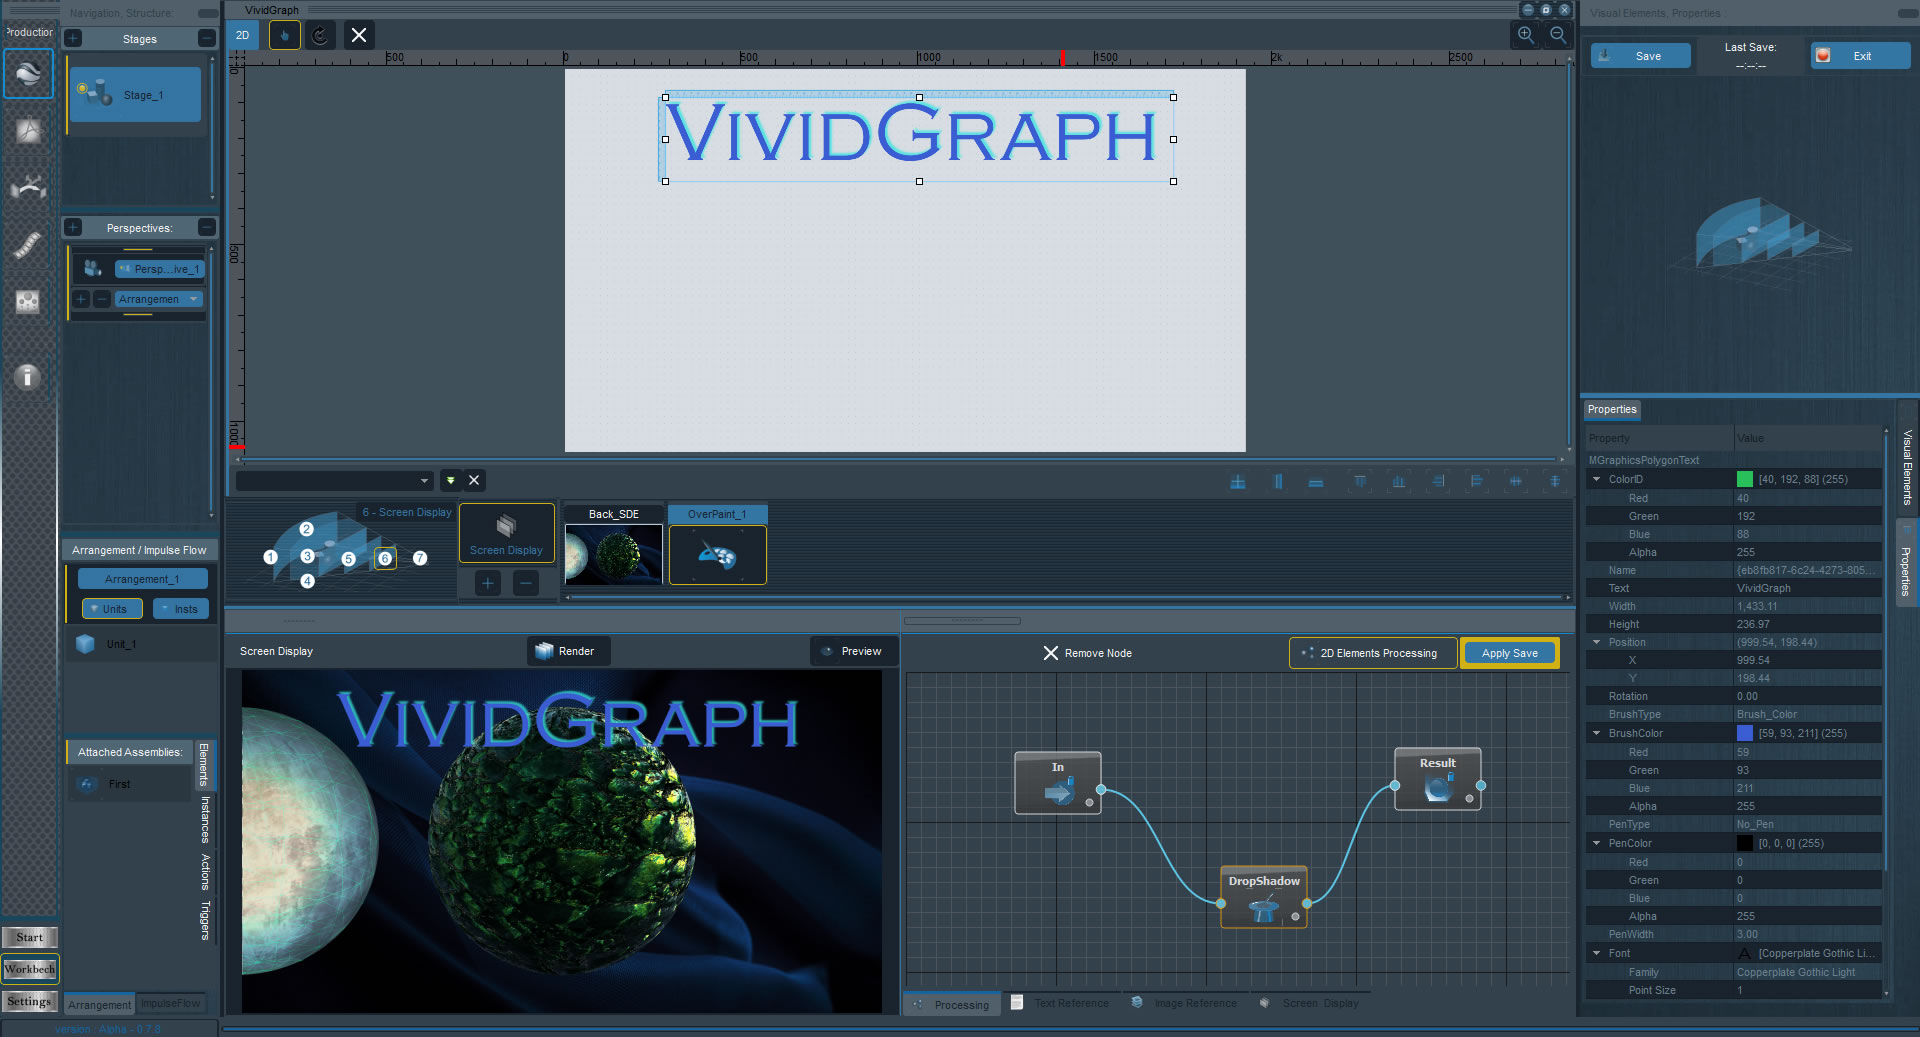Click the zoom in magnifier icon
Screen dimensions: 1920x1037
click(1526, 35)
